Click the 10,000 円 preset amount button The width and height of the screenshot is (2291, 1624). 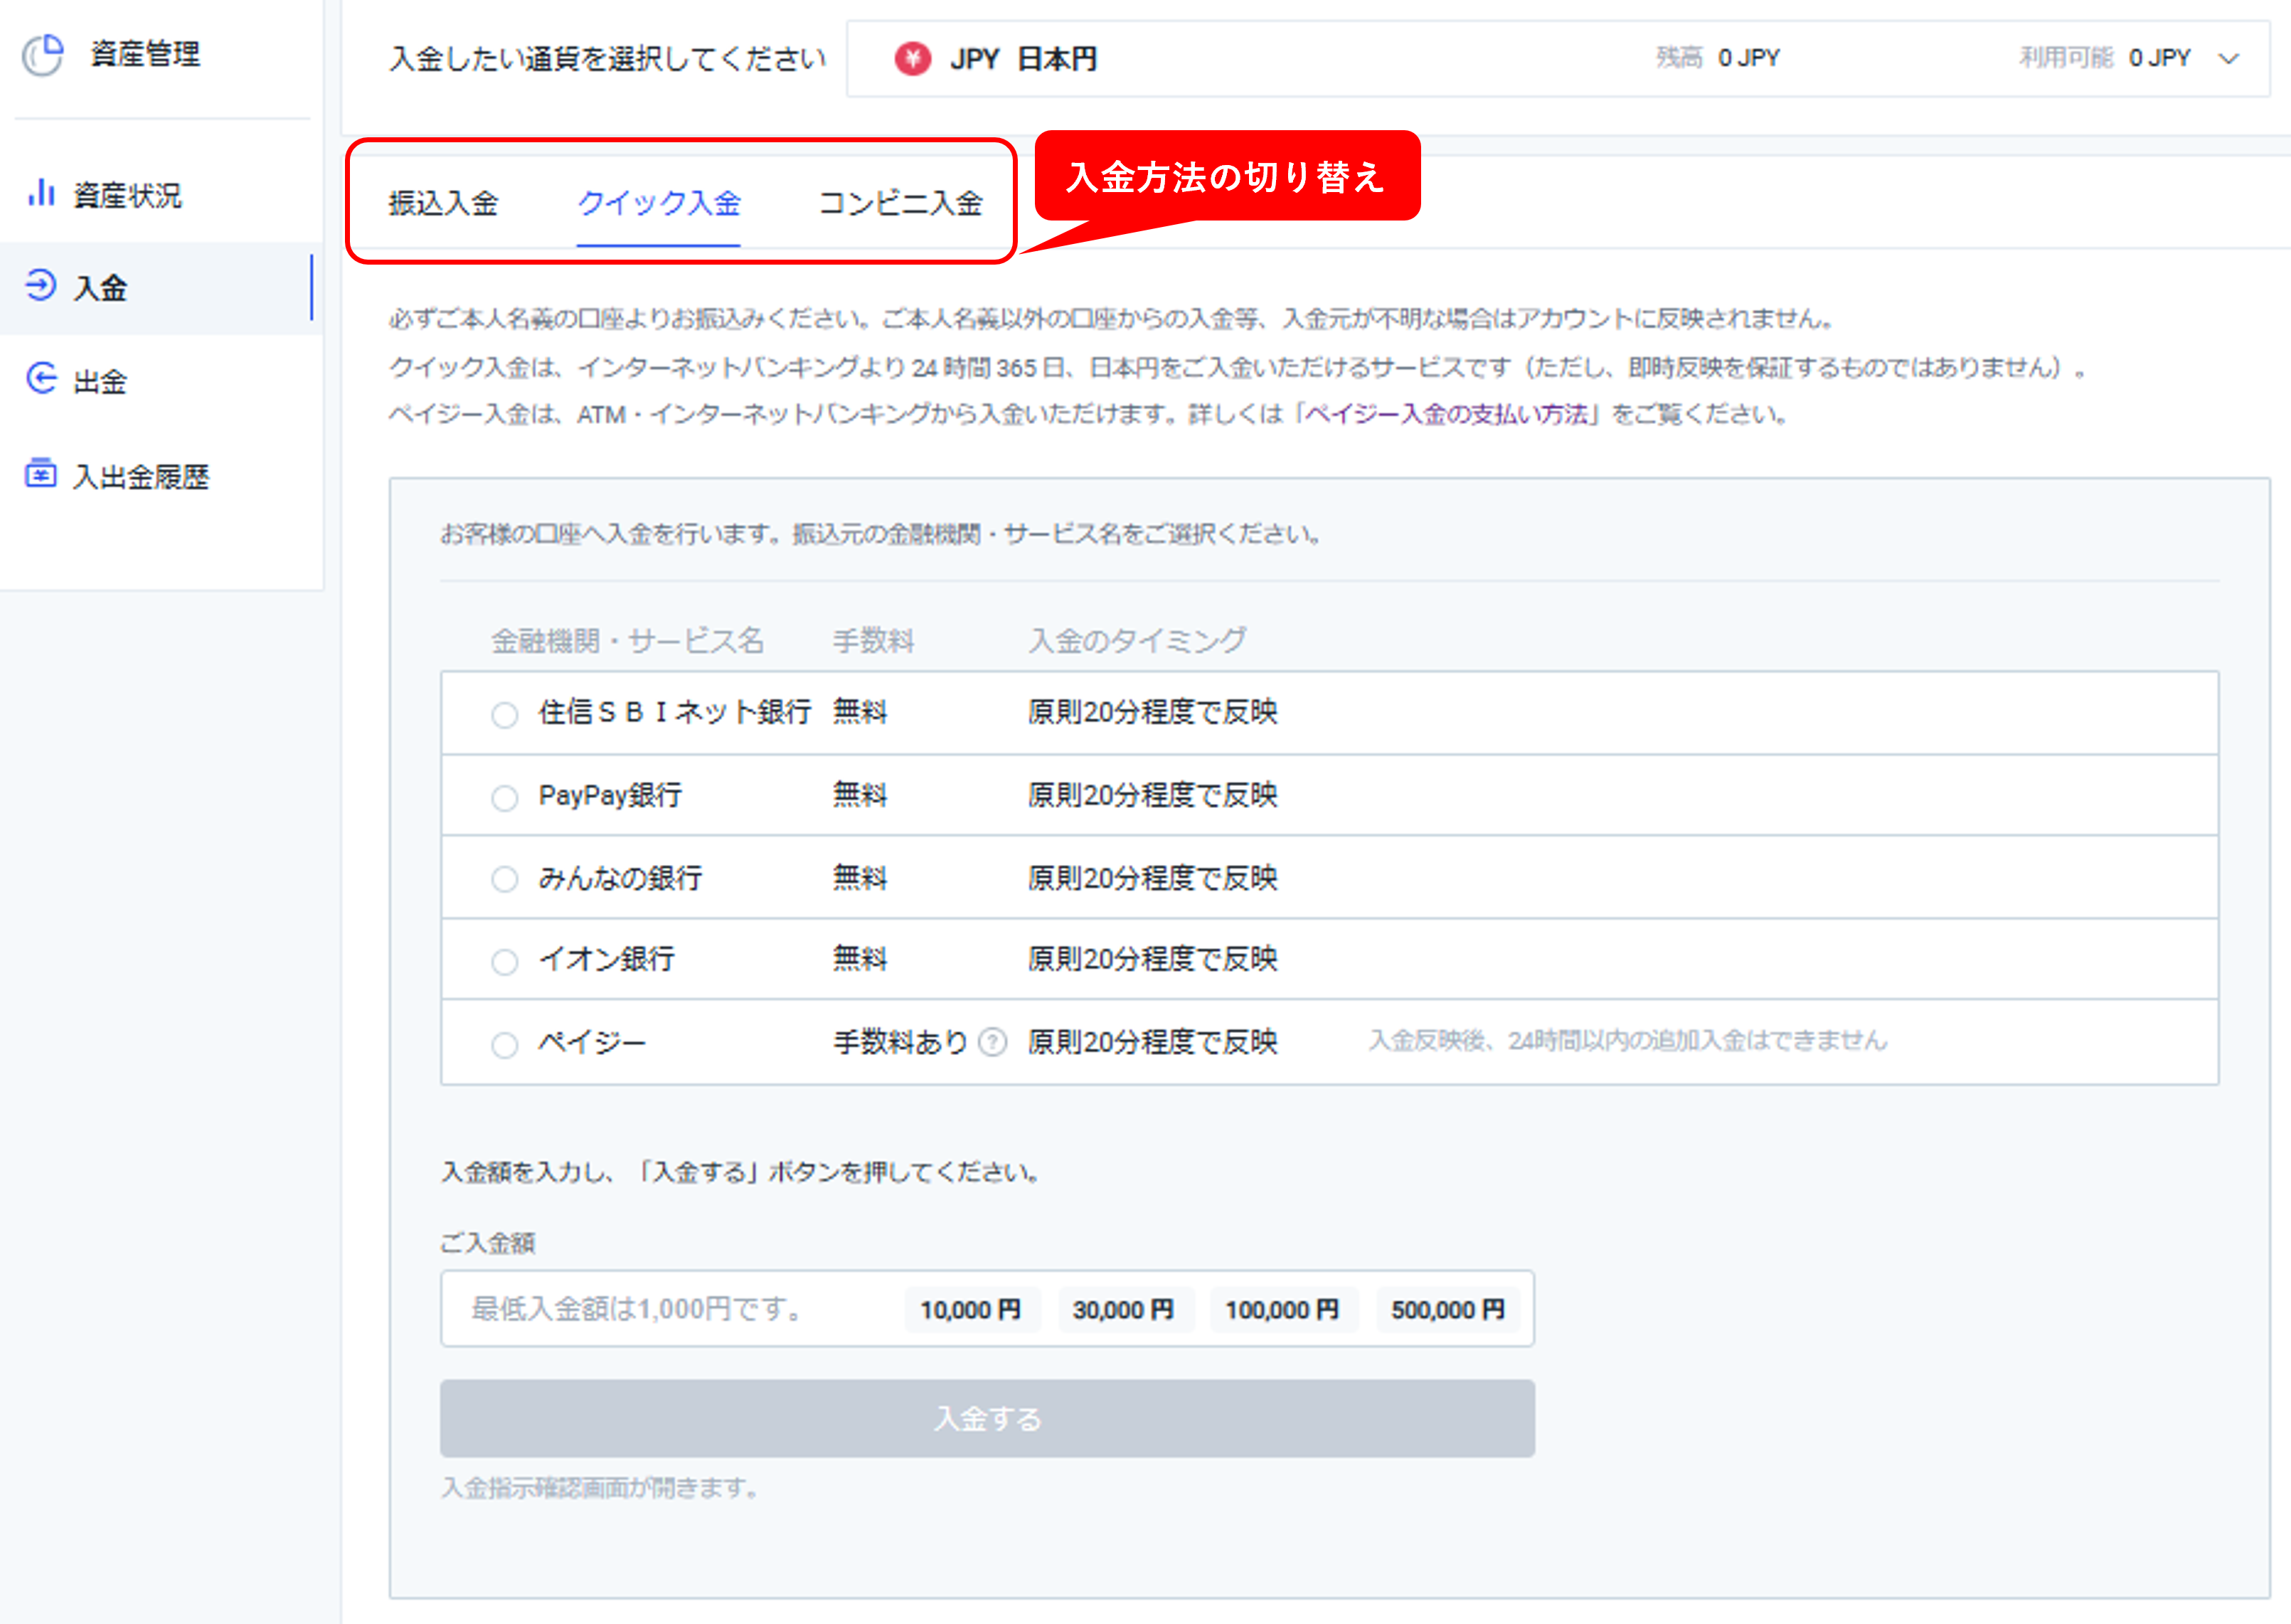(x=971, y=1310)
